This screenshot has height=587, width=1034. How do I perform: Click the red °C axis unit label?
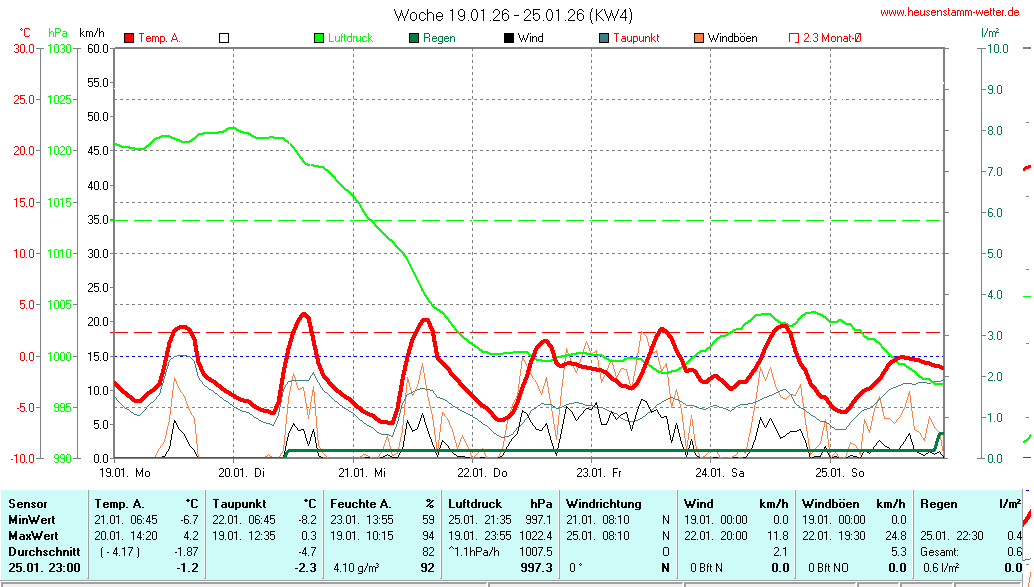pos(25,33)
